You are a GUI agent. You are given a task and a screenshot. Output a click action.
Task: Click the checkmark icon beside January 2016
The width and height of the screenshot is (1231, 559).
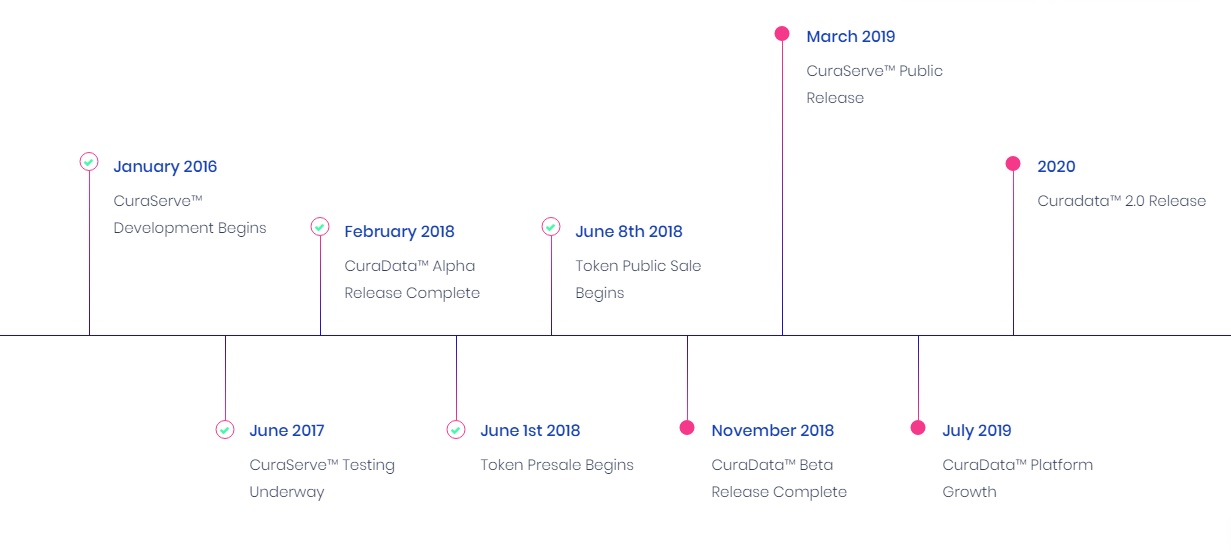89,162
